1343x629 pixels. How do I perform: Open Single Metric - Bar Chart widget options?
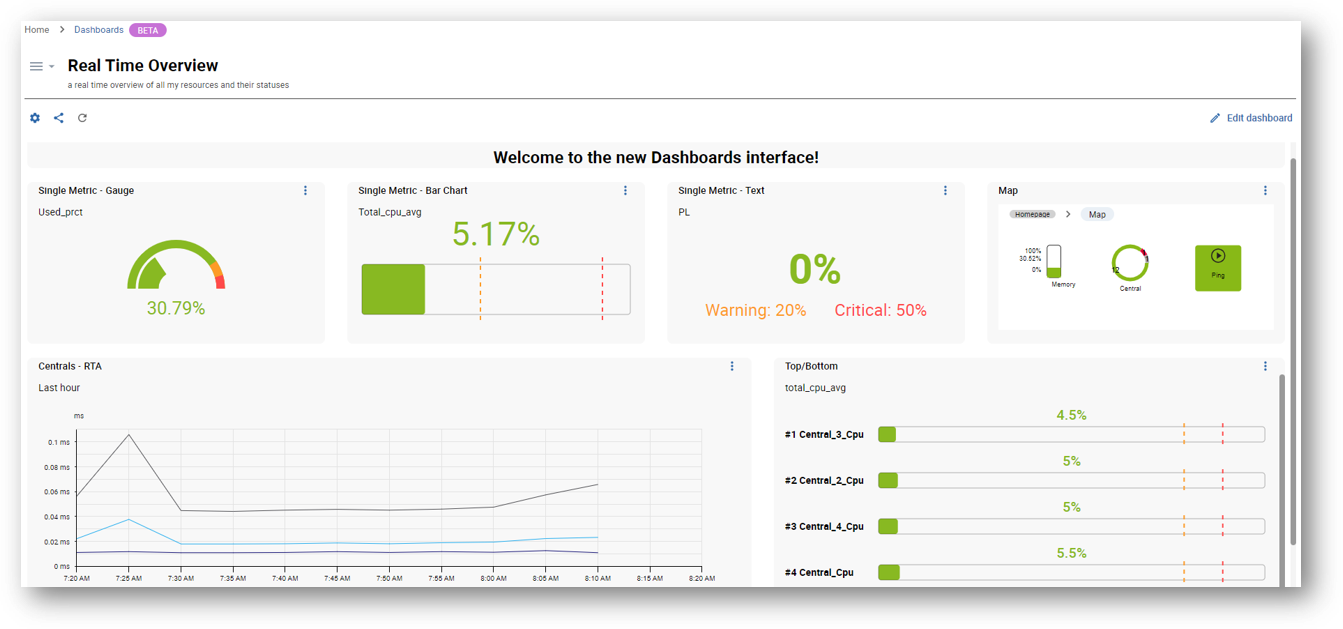coord(625,191)
